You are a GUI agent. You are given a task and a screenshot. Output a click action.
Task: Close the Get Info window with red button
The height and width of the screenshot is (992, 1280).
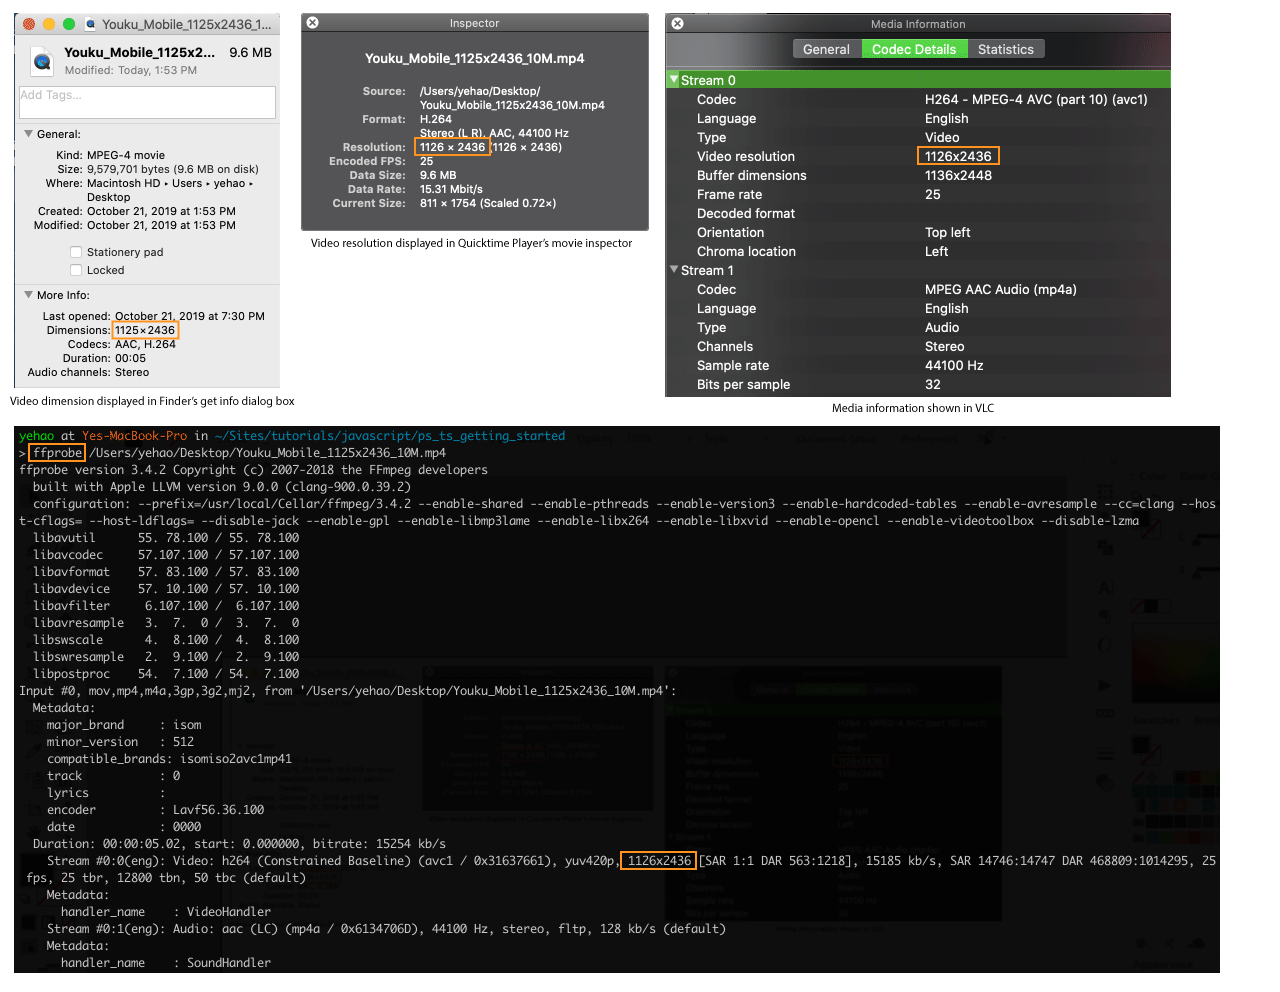click(x=29, y=24)
